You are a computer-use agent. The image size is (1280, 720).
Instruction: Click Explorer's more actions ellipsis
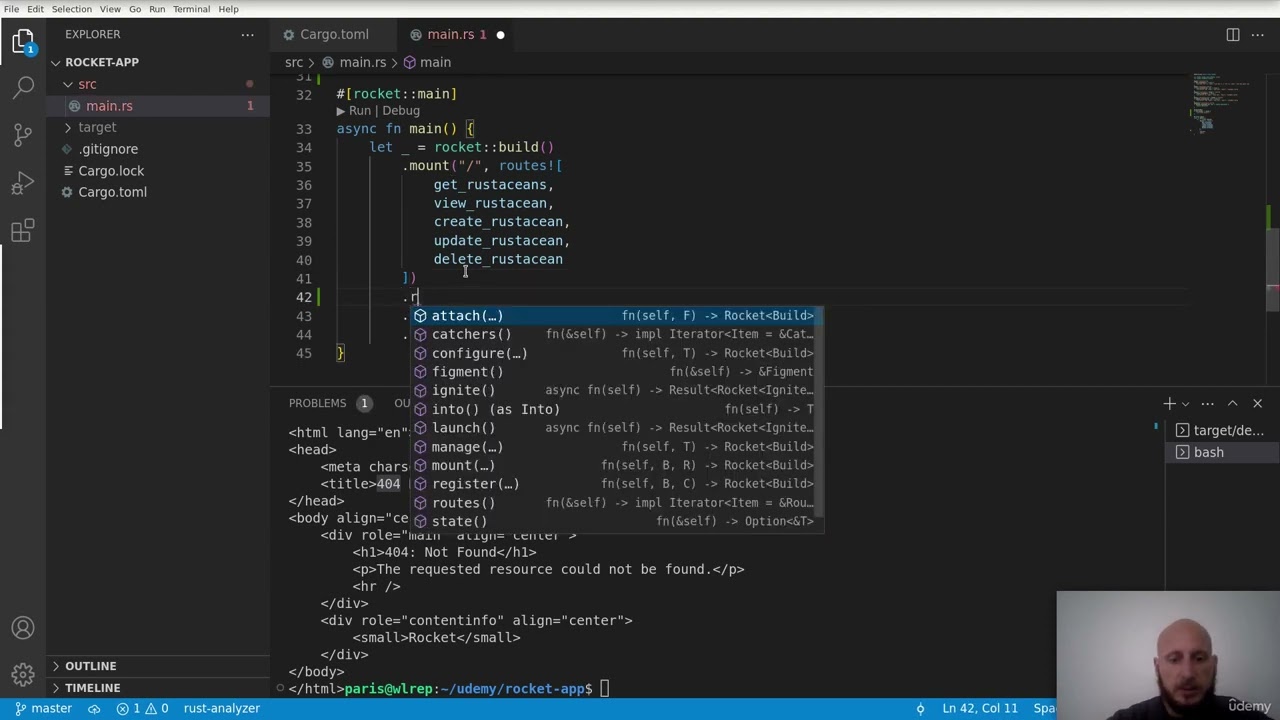click(247, 34)
